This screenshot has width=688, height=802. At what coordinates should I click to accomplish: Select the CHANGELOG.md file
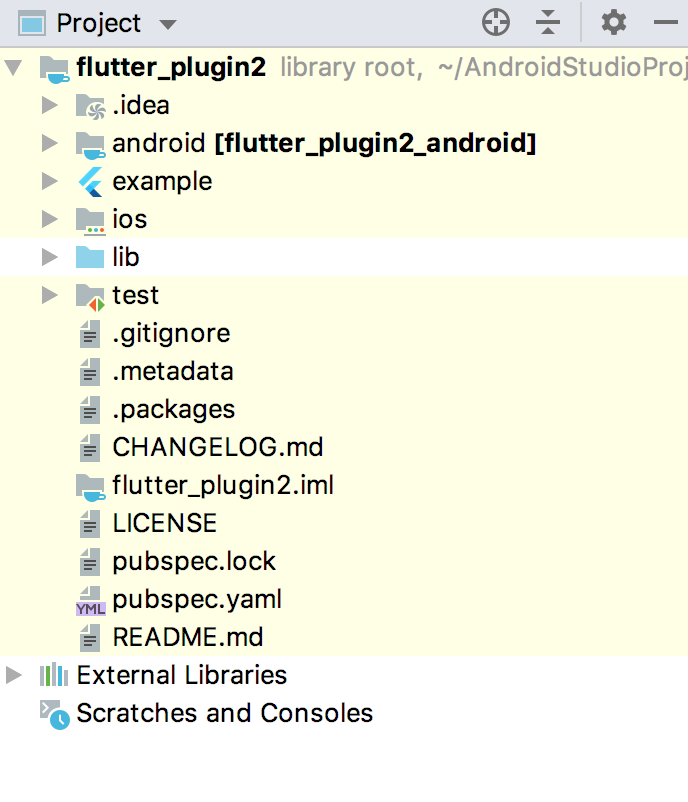(x=217, y=448)
